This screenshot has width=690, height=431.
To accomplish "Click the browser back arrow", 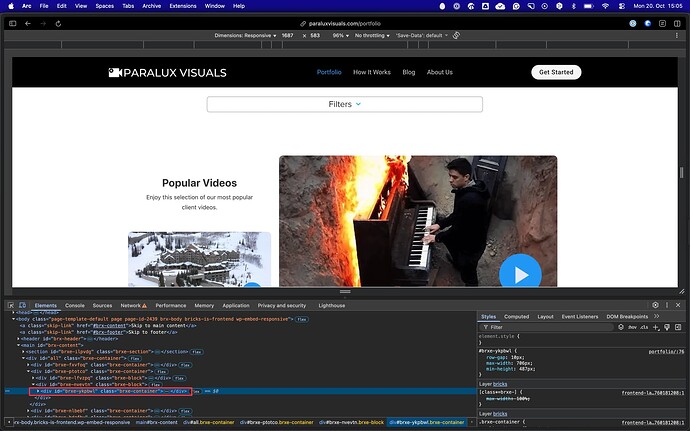I will 28,22.
